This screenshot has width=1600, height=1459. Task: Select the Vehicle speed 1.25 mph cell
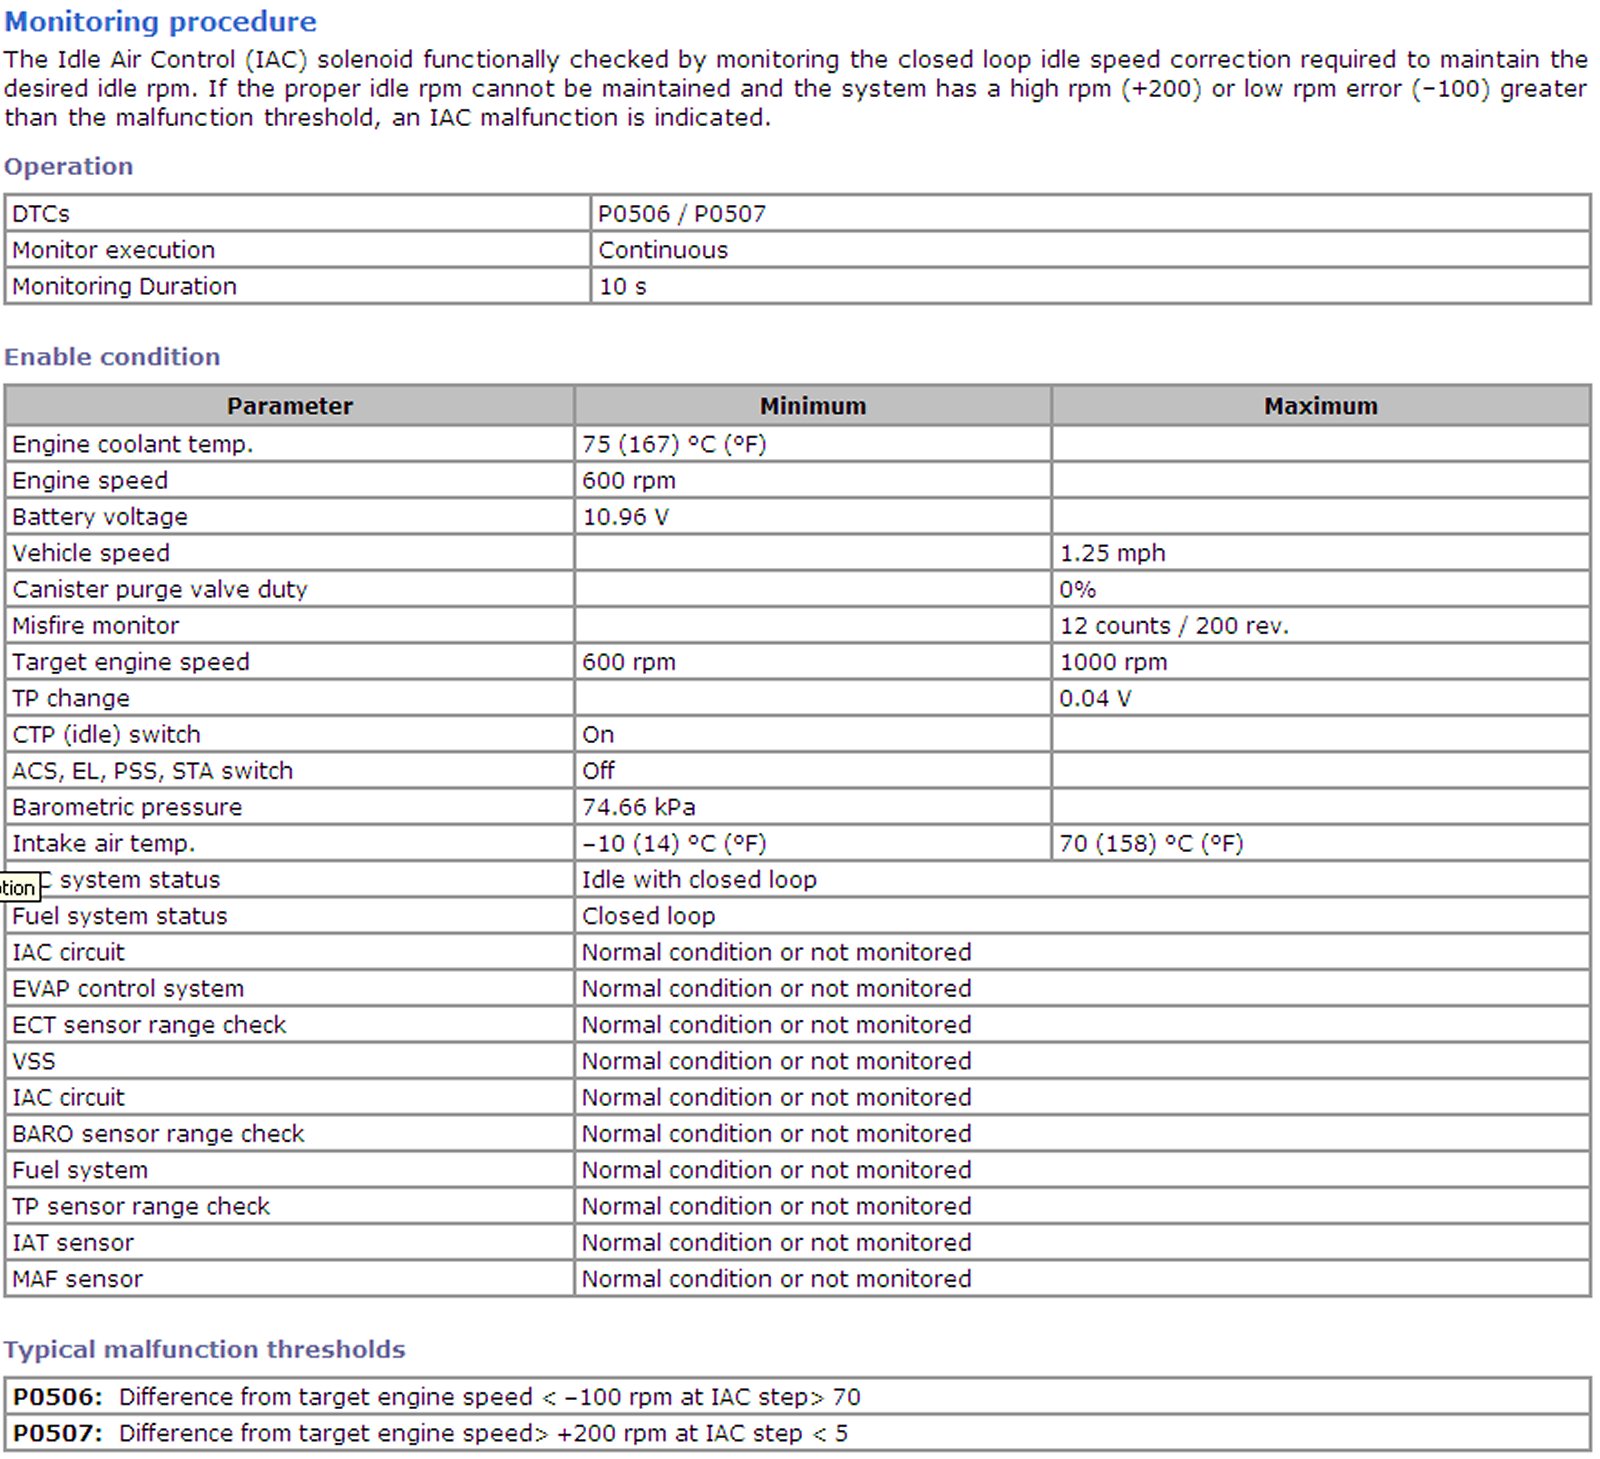click(1112, 553)
